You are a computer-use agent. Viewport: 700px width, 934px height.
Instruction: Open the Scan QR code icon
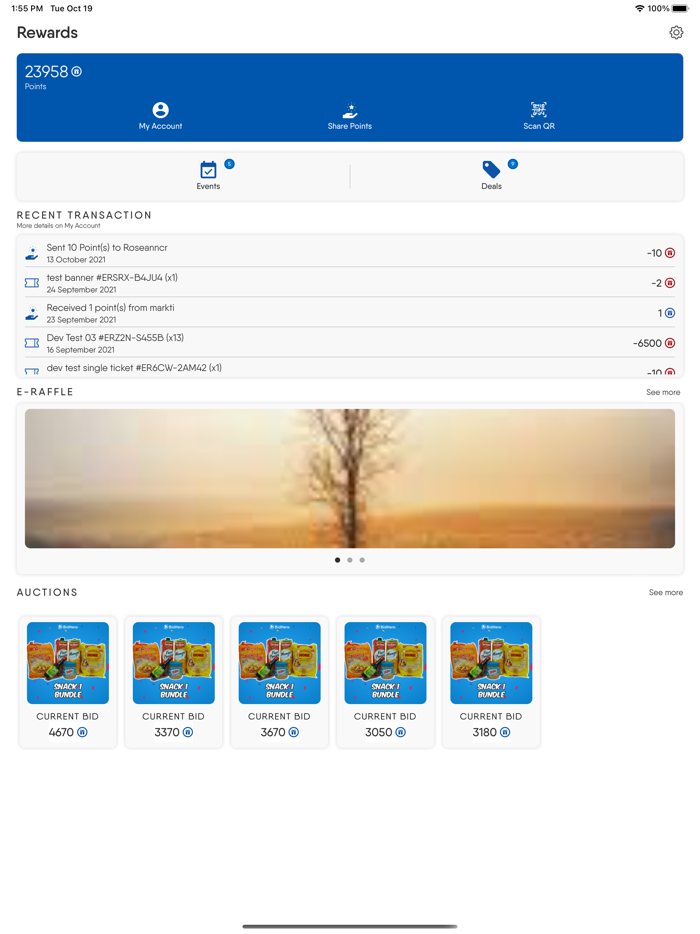539,110
